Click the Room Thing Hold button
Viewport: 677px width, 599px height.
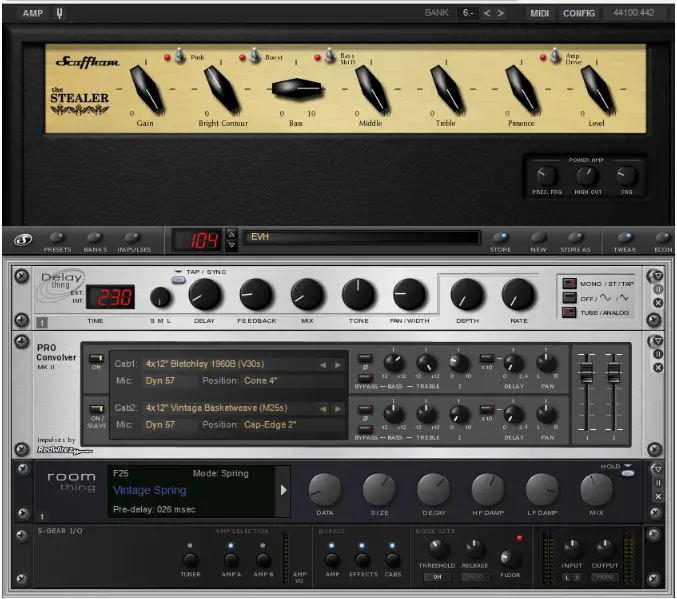click(x=628, y=473)
